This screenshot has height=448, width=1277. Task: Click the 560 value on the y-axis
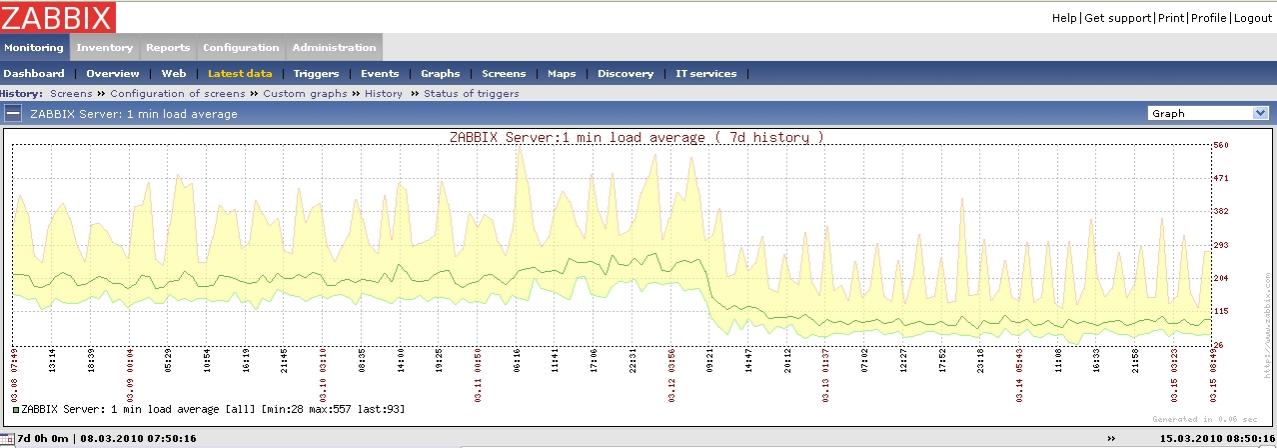click(1220, 145)
